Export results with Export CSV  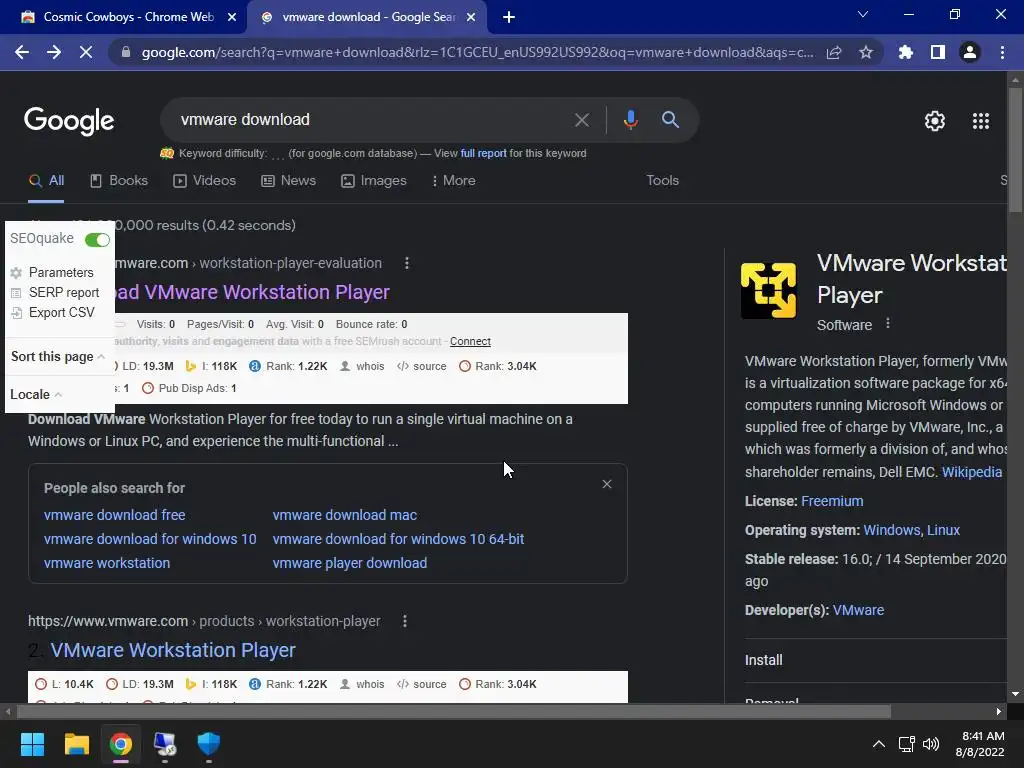pyautogui.click(x=61, y=313)
